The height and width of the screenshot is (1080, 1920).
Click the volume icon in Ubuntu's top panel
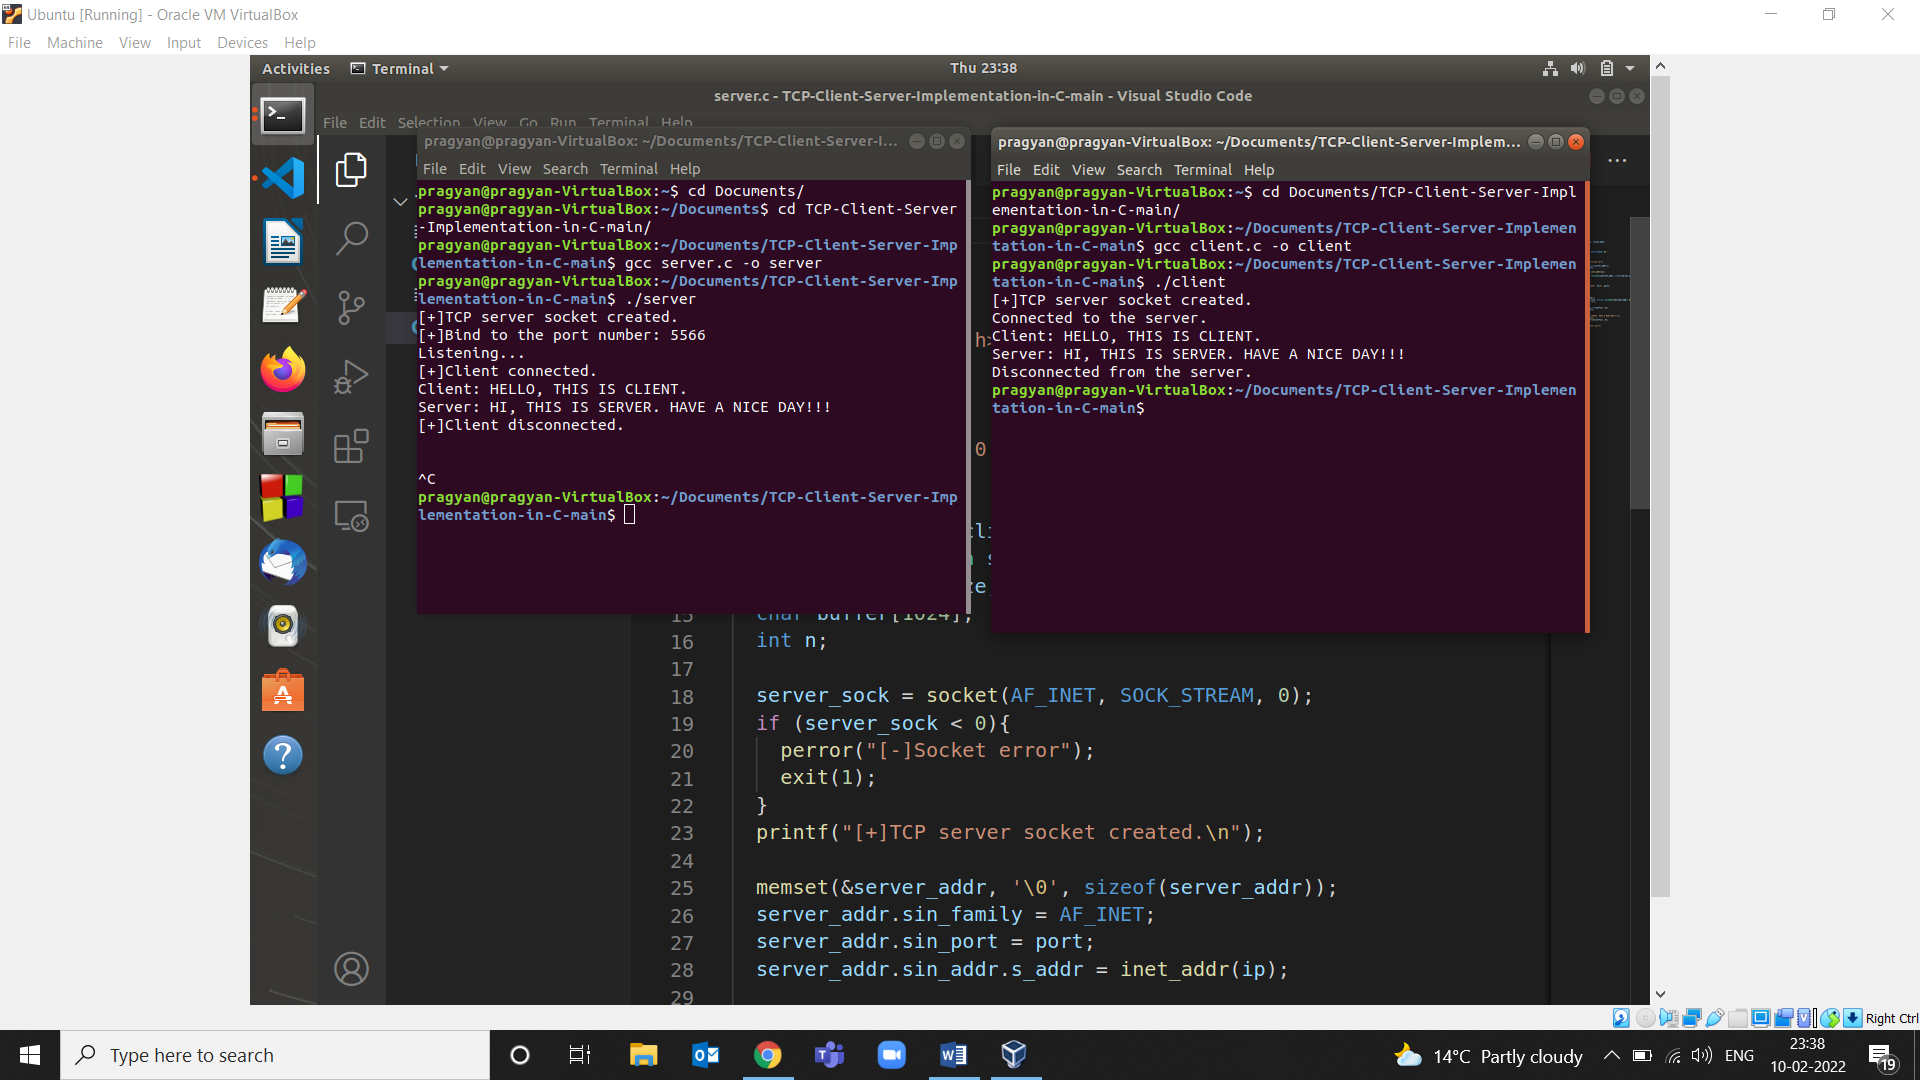tap(1577, 68)
